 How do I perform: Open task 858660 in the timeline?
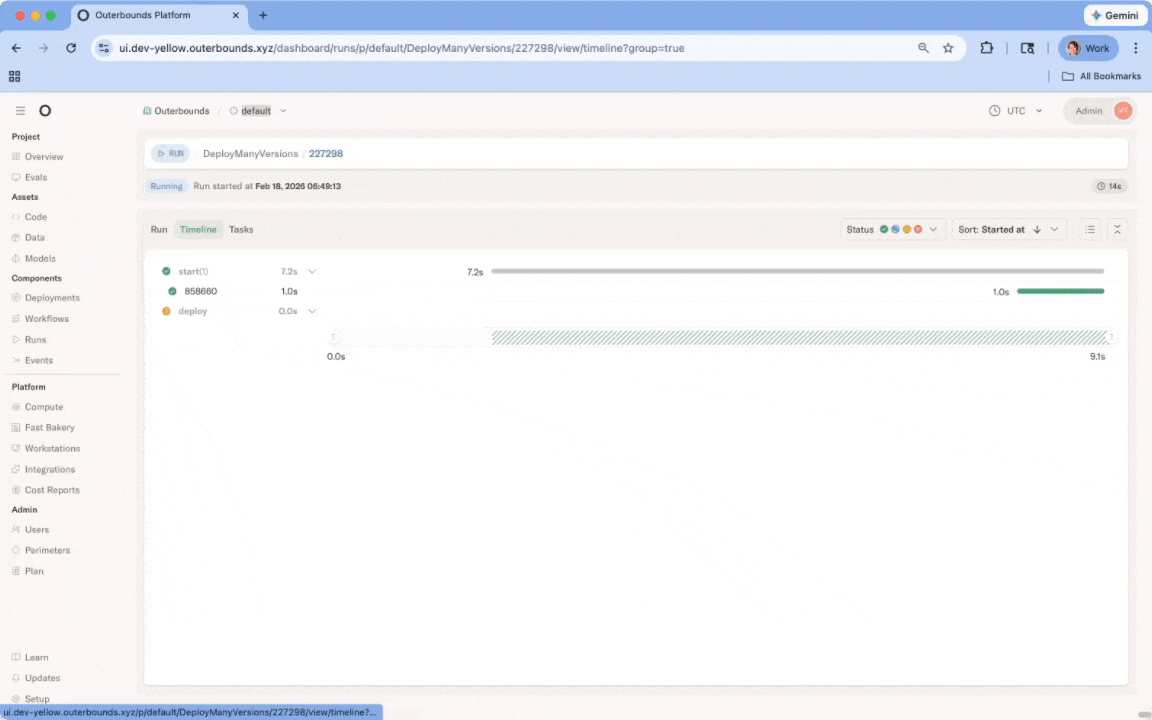[x=201, y=291]
